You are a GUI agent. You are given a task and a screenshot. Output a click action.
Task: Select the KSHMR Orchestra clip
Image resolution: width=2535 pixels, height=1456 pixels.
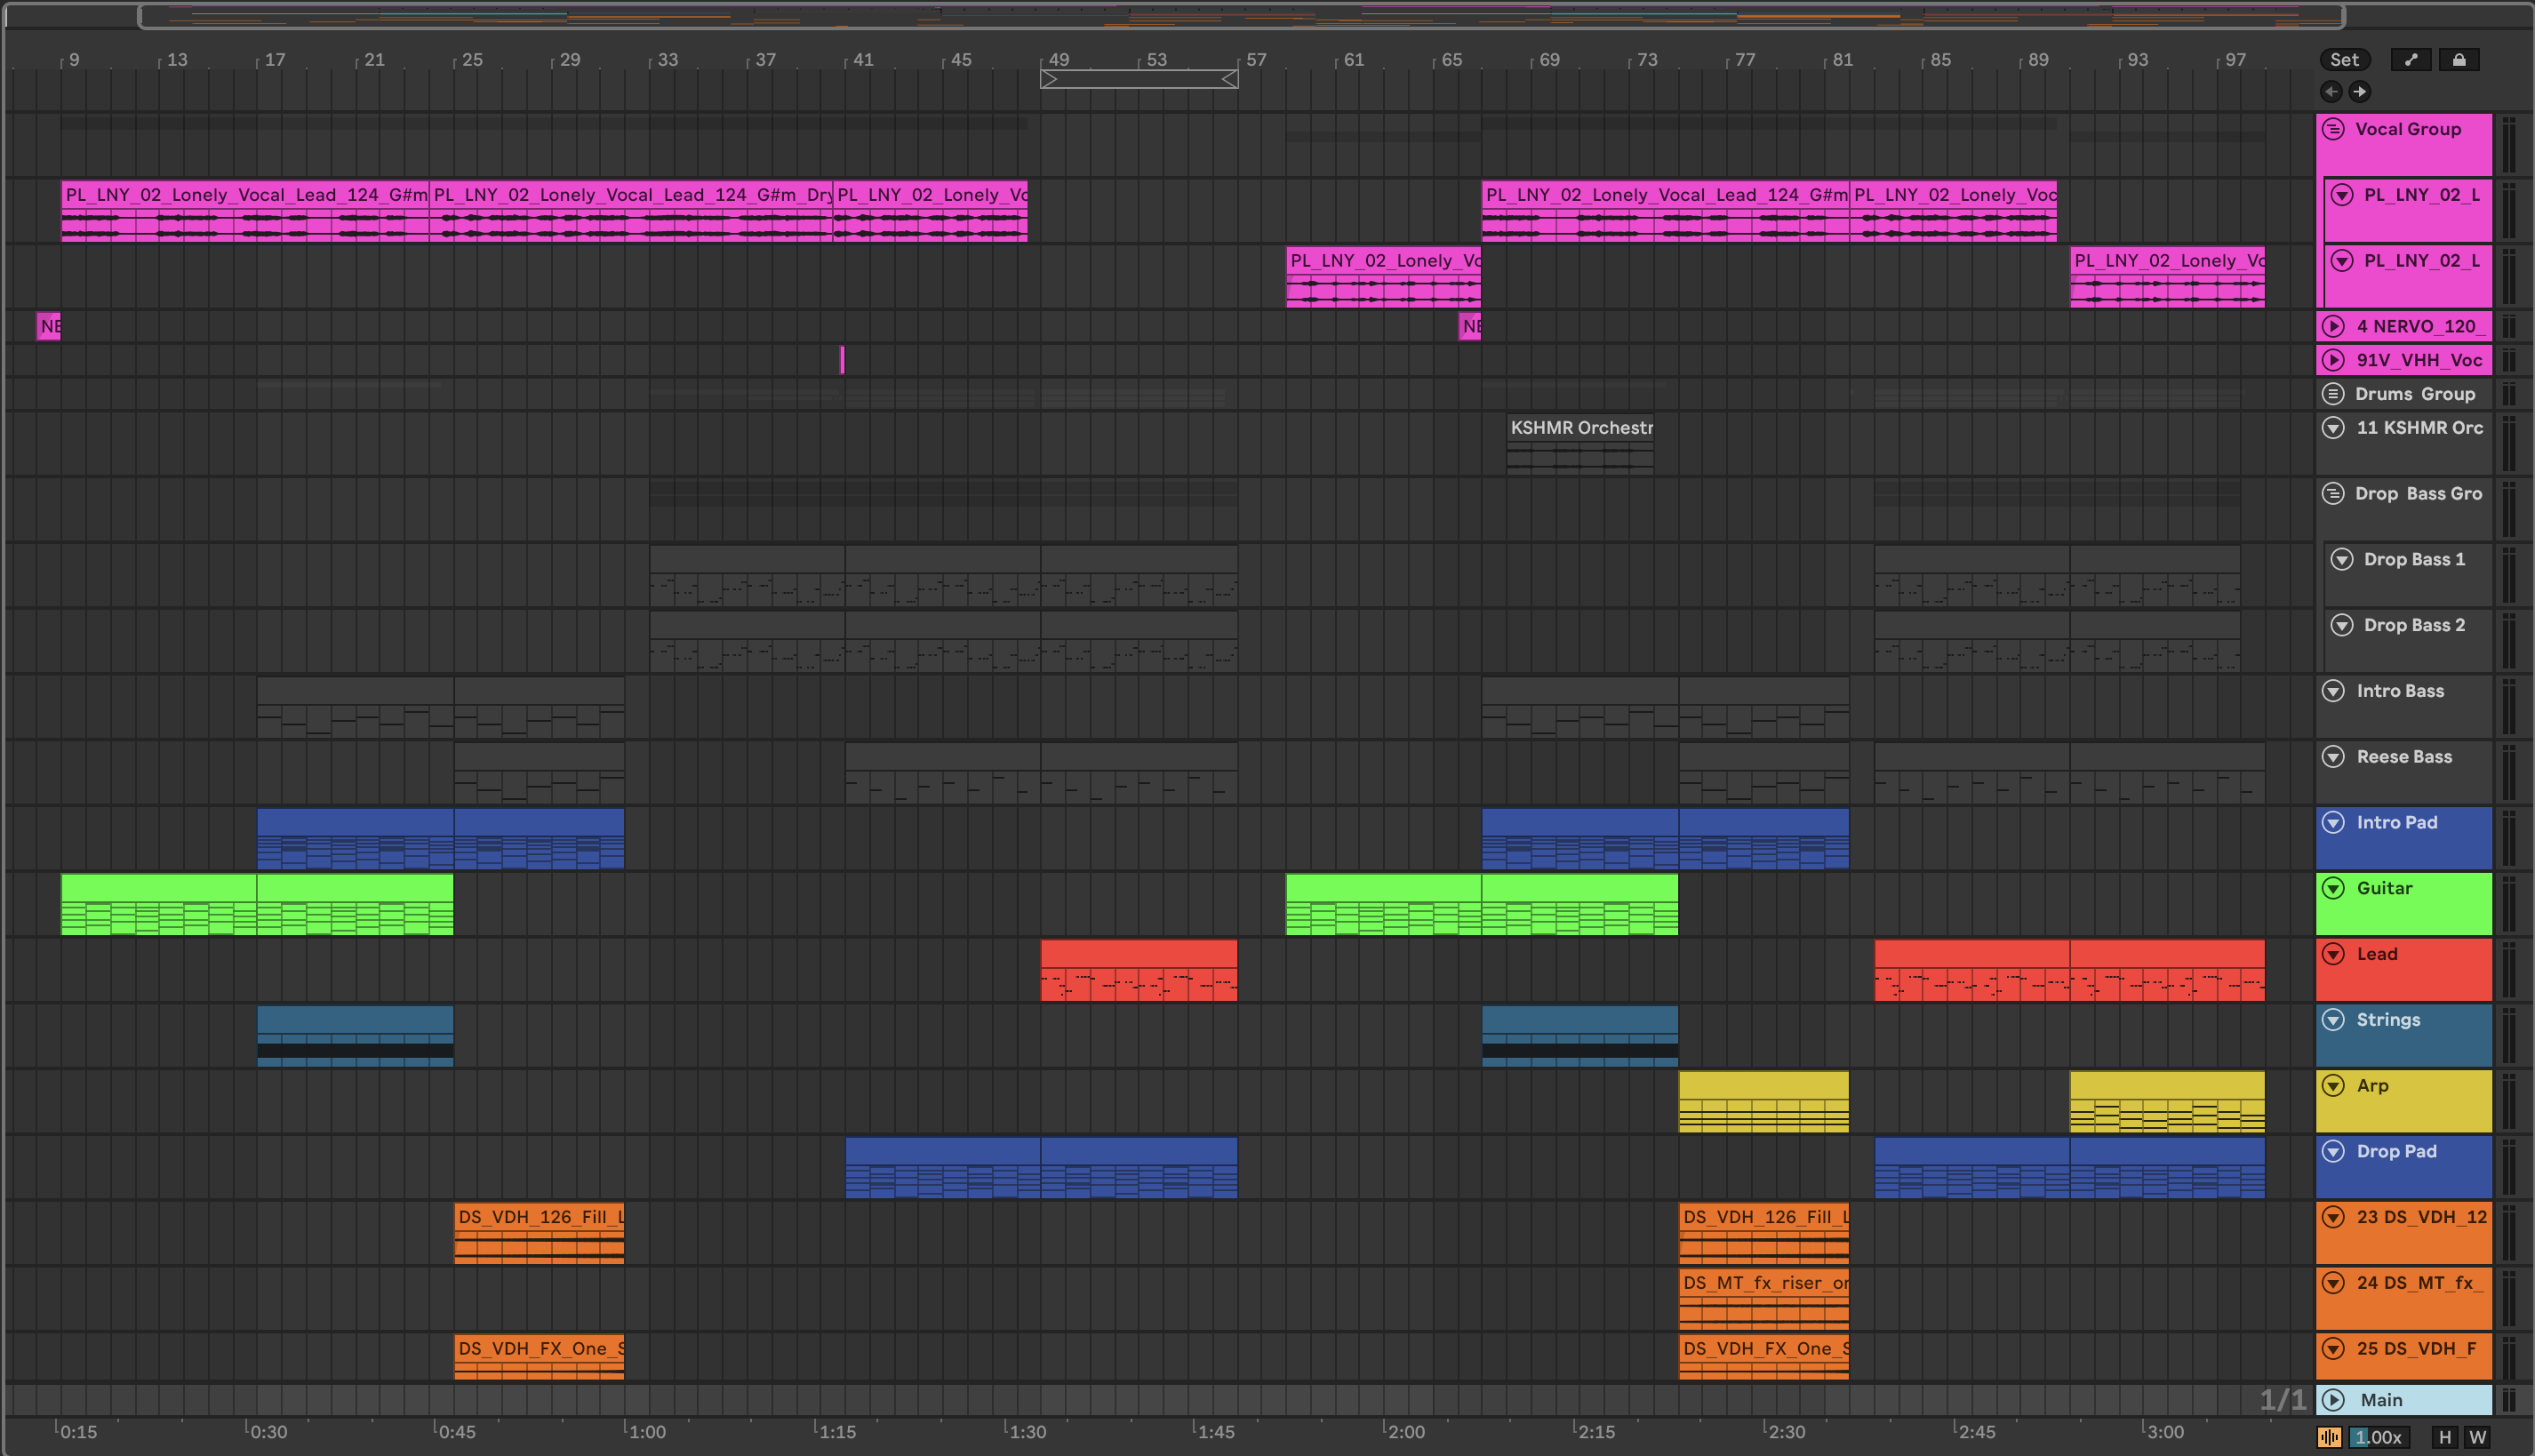point(1580,428)
